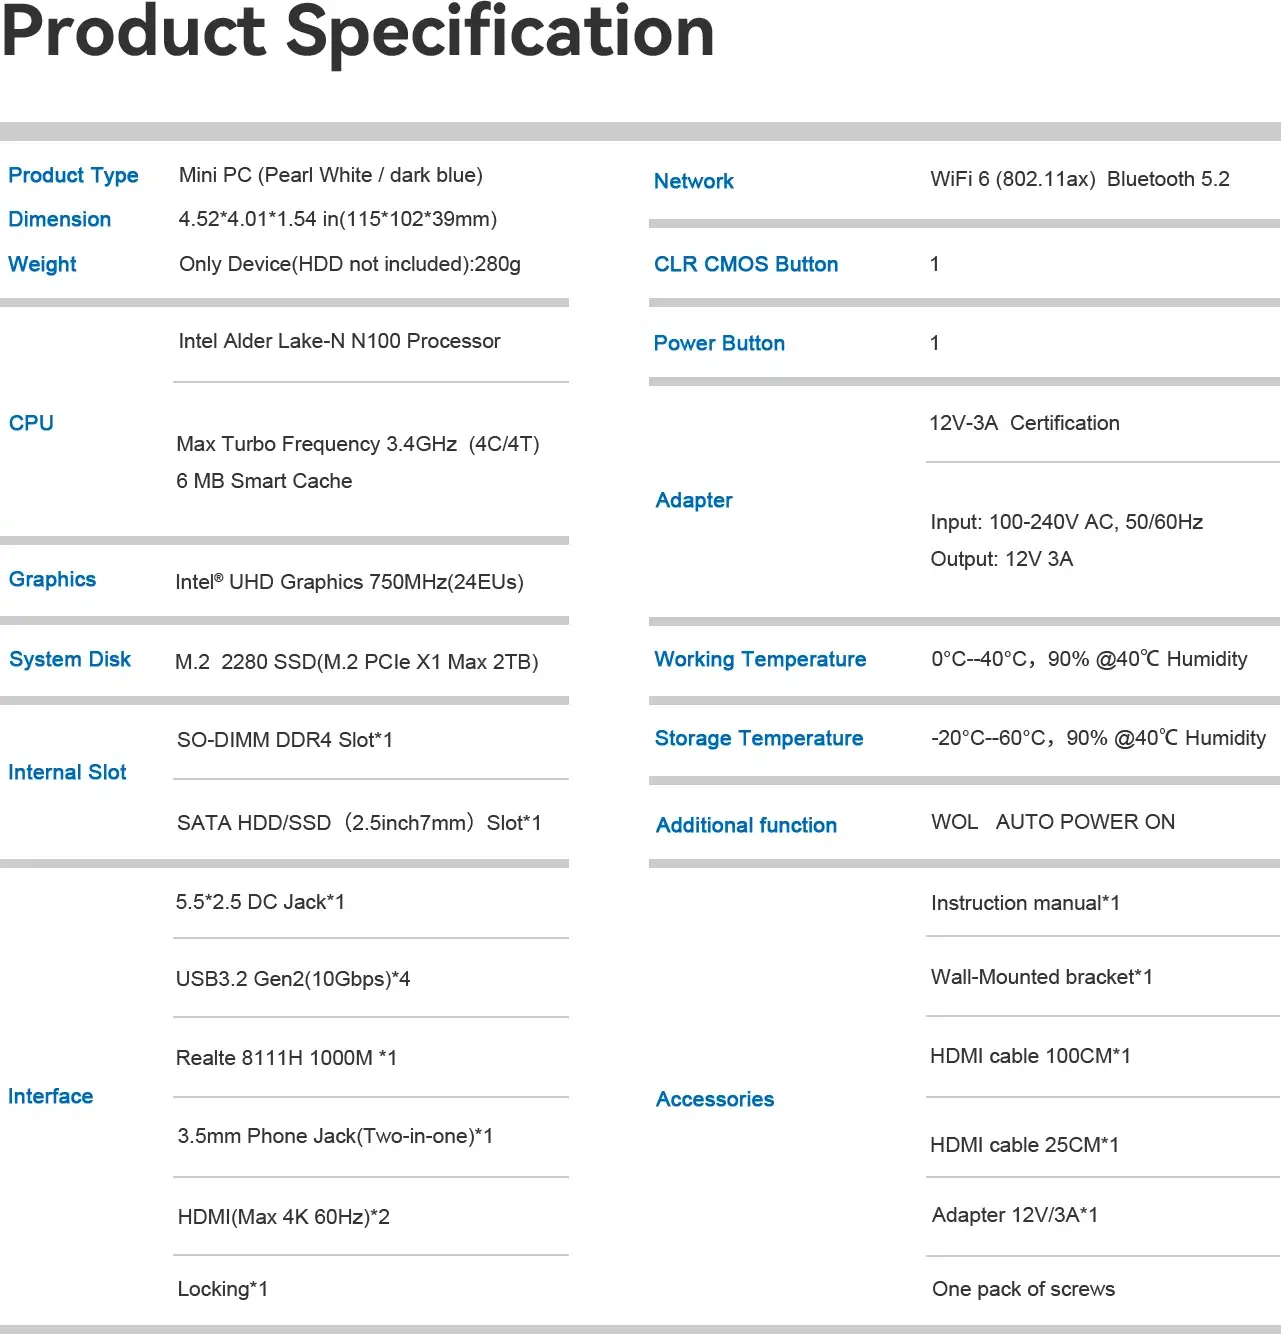Select the Interface label
Image resolution: width=1281 pixels, height=1334 pixels.
50,1096
